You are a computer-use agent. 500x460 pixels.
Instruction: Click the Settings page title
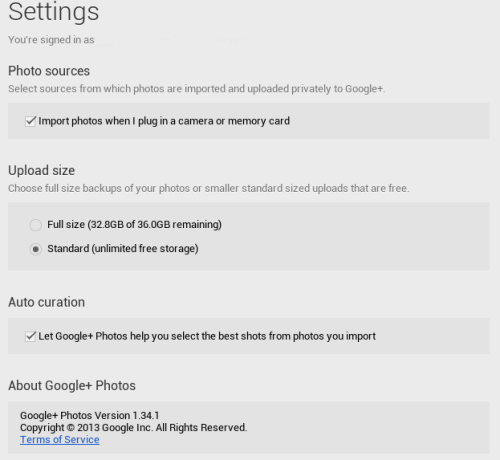coord(54,12)
